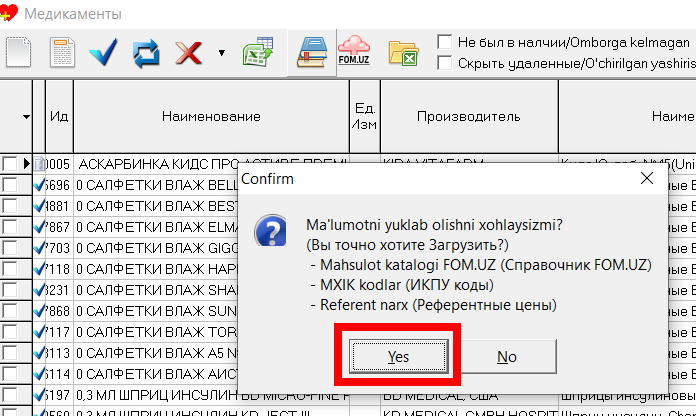Click the Ед. Изм column header

pyautogui.click(x=364, y=116)
